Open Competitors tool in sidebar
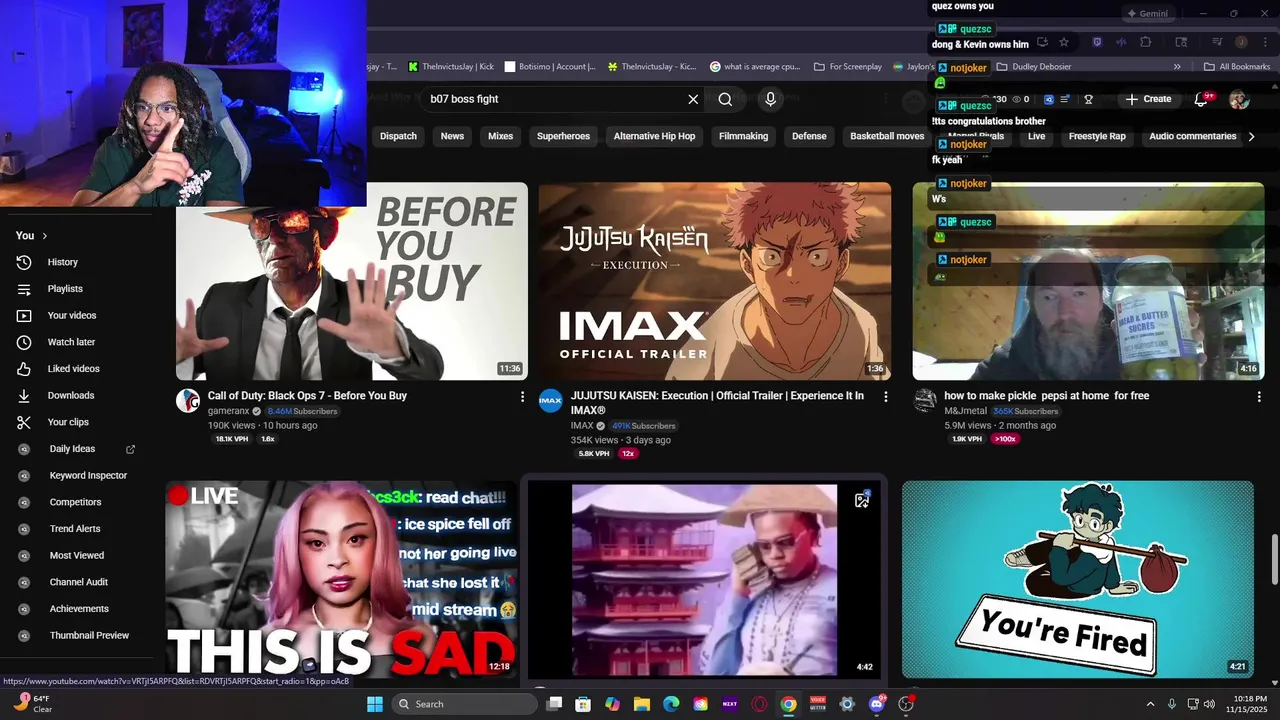 [75, 502]
